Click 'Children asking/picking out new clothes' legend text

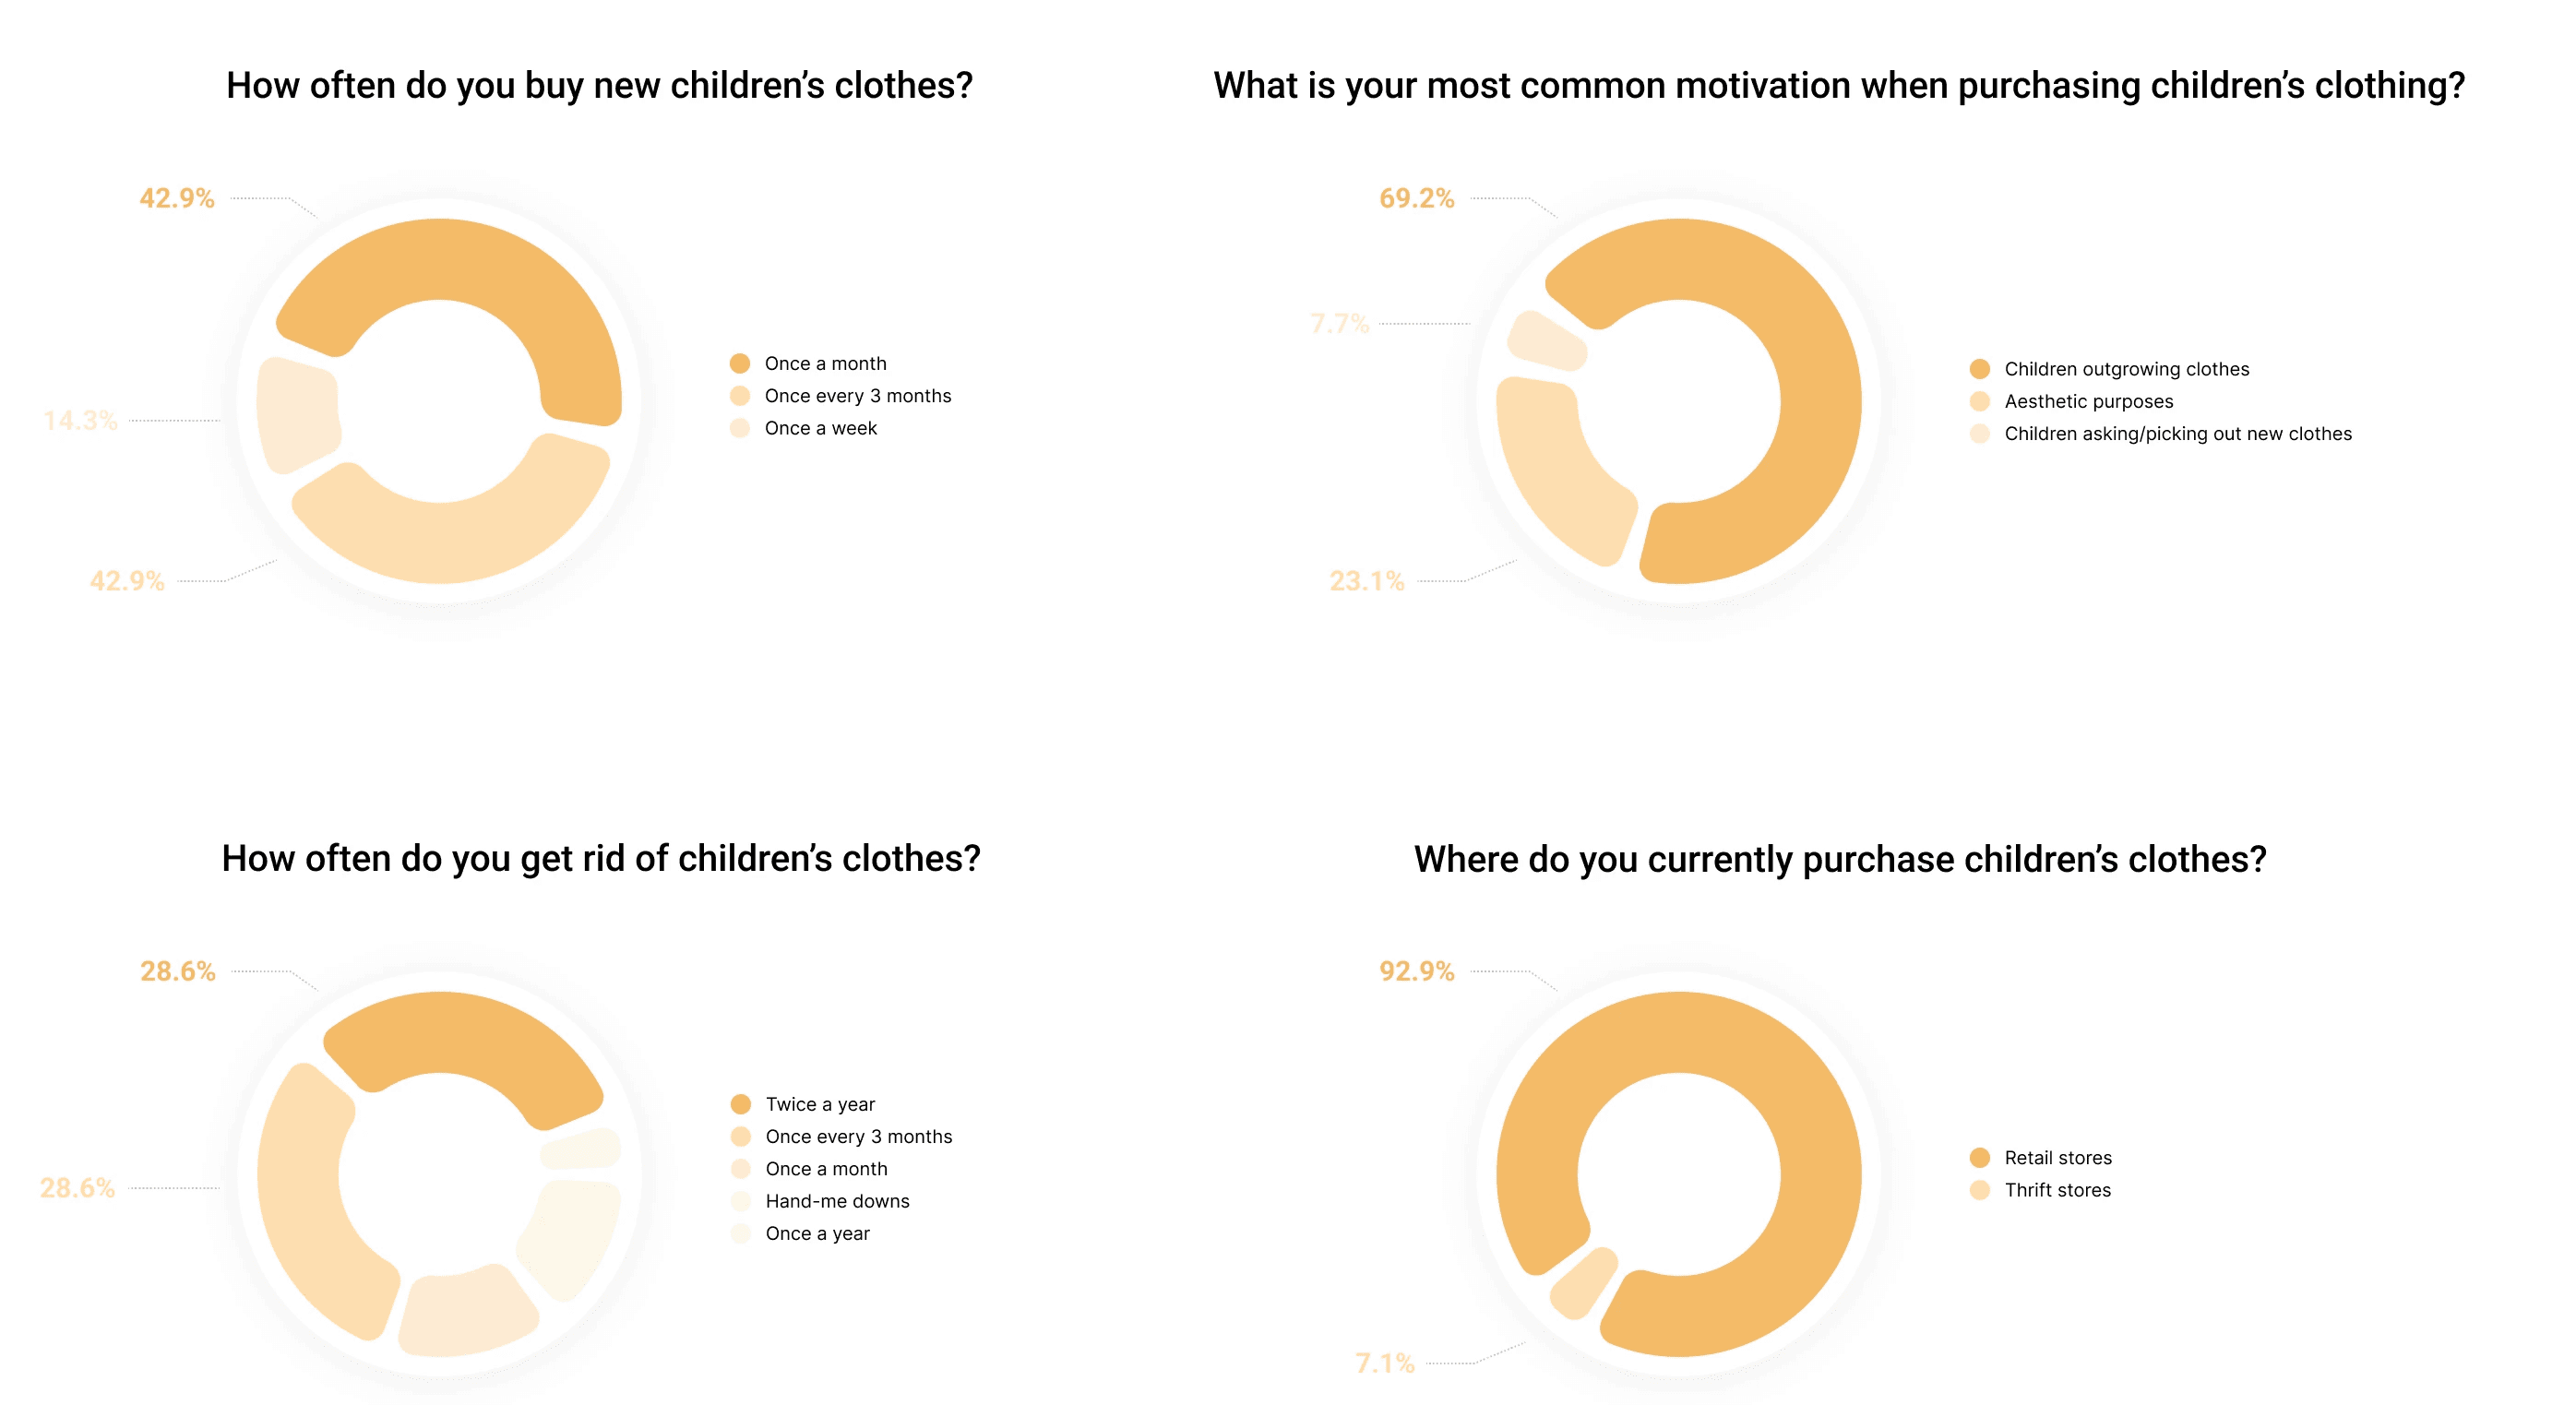coord(2178,434)
